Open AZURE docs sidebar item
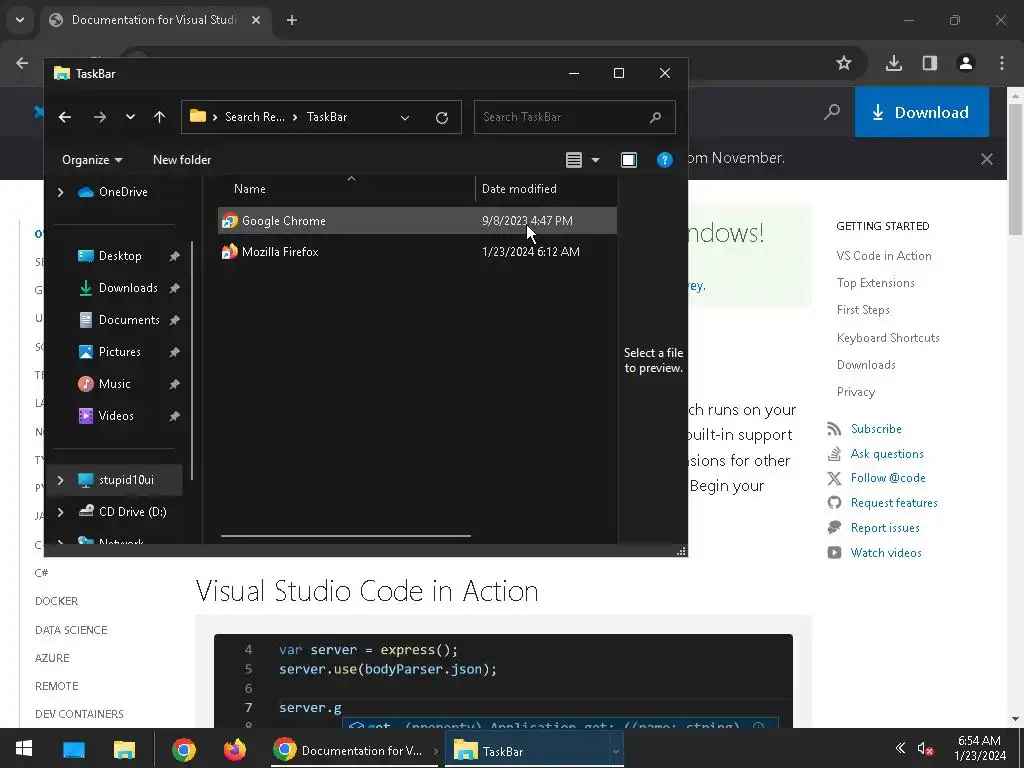Image resolution: width=1024 pixels, height=768 pixels. [x=52, y=658]
